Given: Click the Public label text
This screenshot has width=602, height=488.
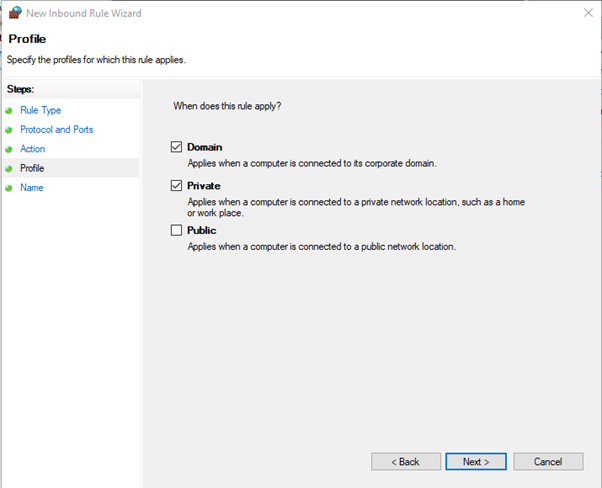Looking at the screenshot, I should (202, 230).
